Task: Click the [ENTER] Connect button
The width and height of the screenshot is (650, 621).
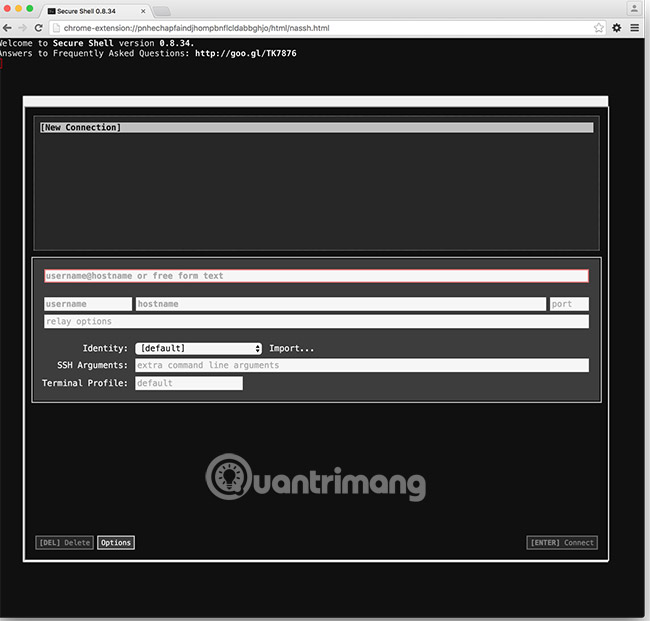Action: click(562, 543)
